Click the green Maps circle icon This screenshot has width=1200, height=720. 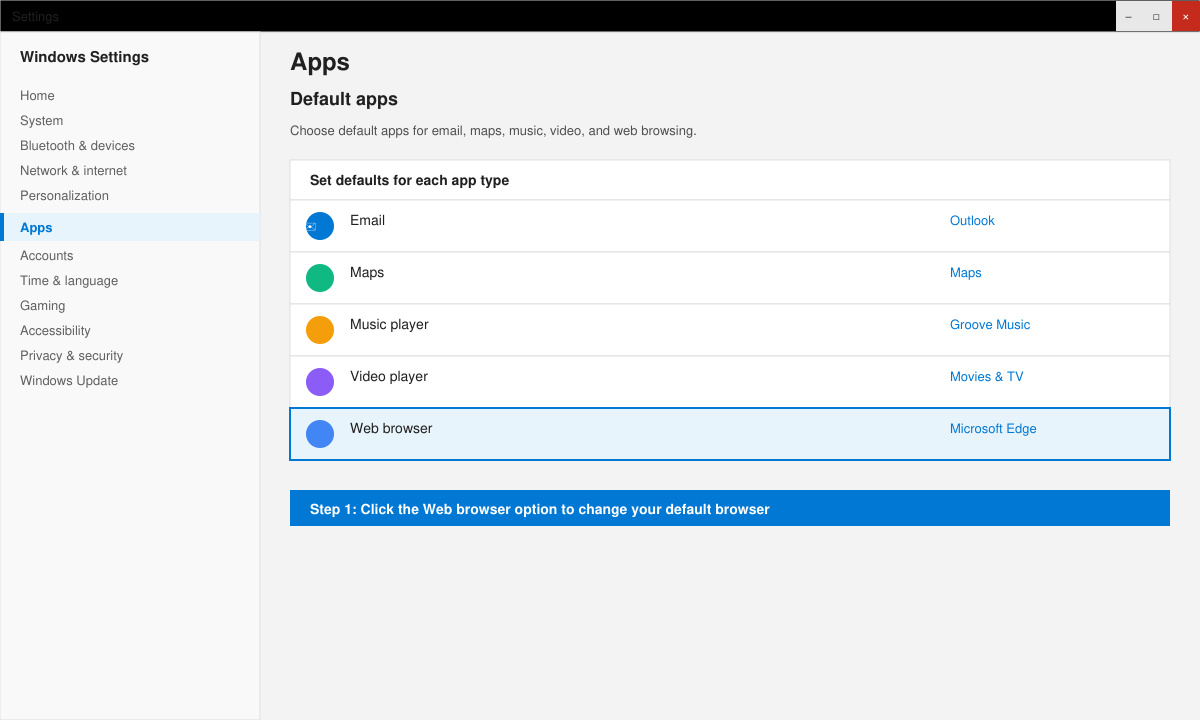[x=320, y=278]
